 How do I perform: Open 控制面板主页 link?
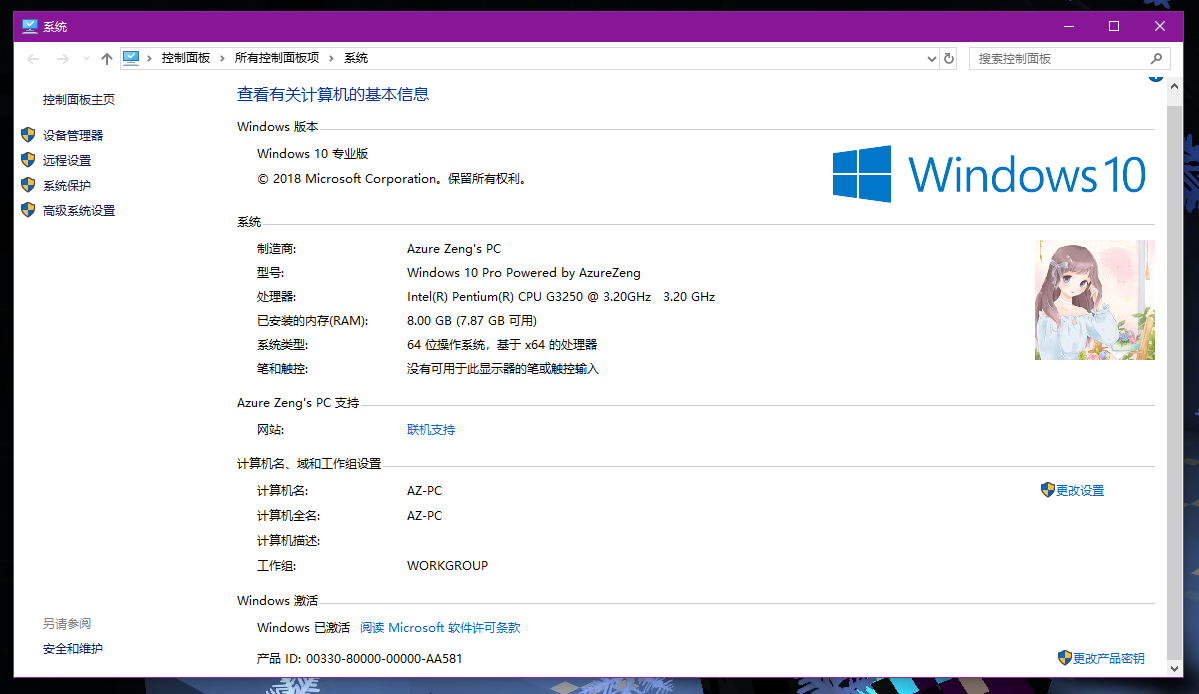pos(79,99)
